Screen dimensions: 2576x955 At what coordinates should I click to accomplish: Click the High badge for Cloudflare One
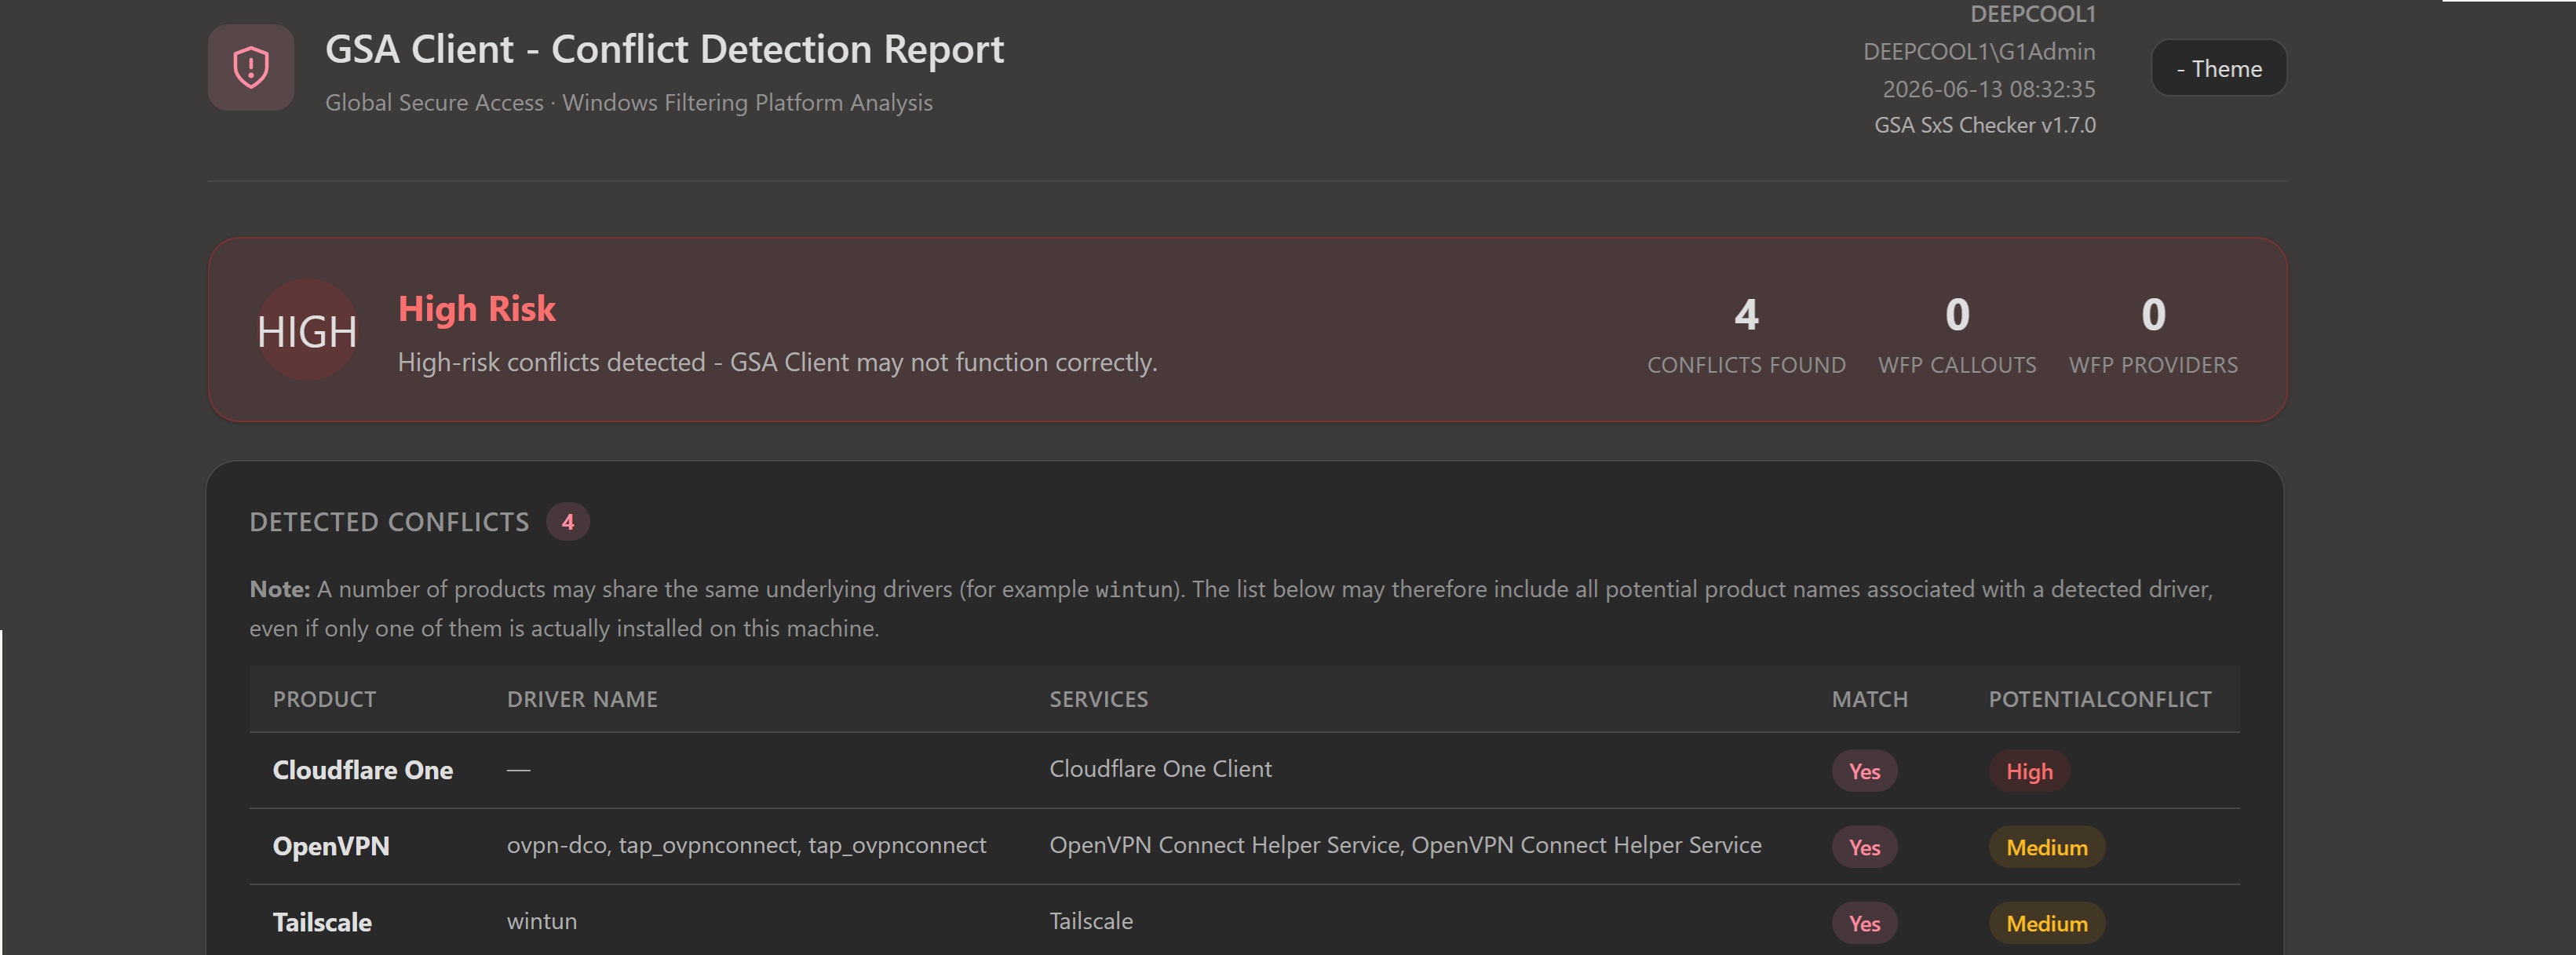pos(2029,771)
